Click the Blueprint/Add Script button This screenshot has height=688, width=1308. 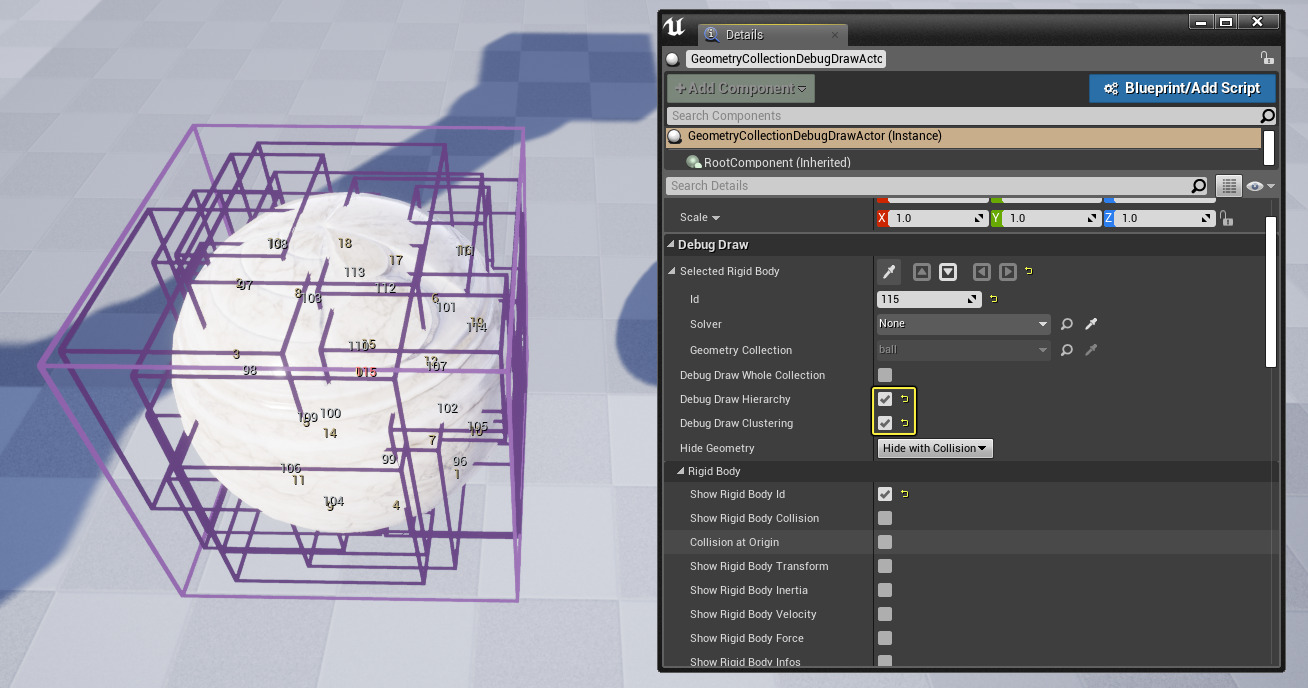1183,88
